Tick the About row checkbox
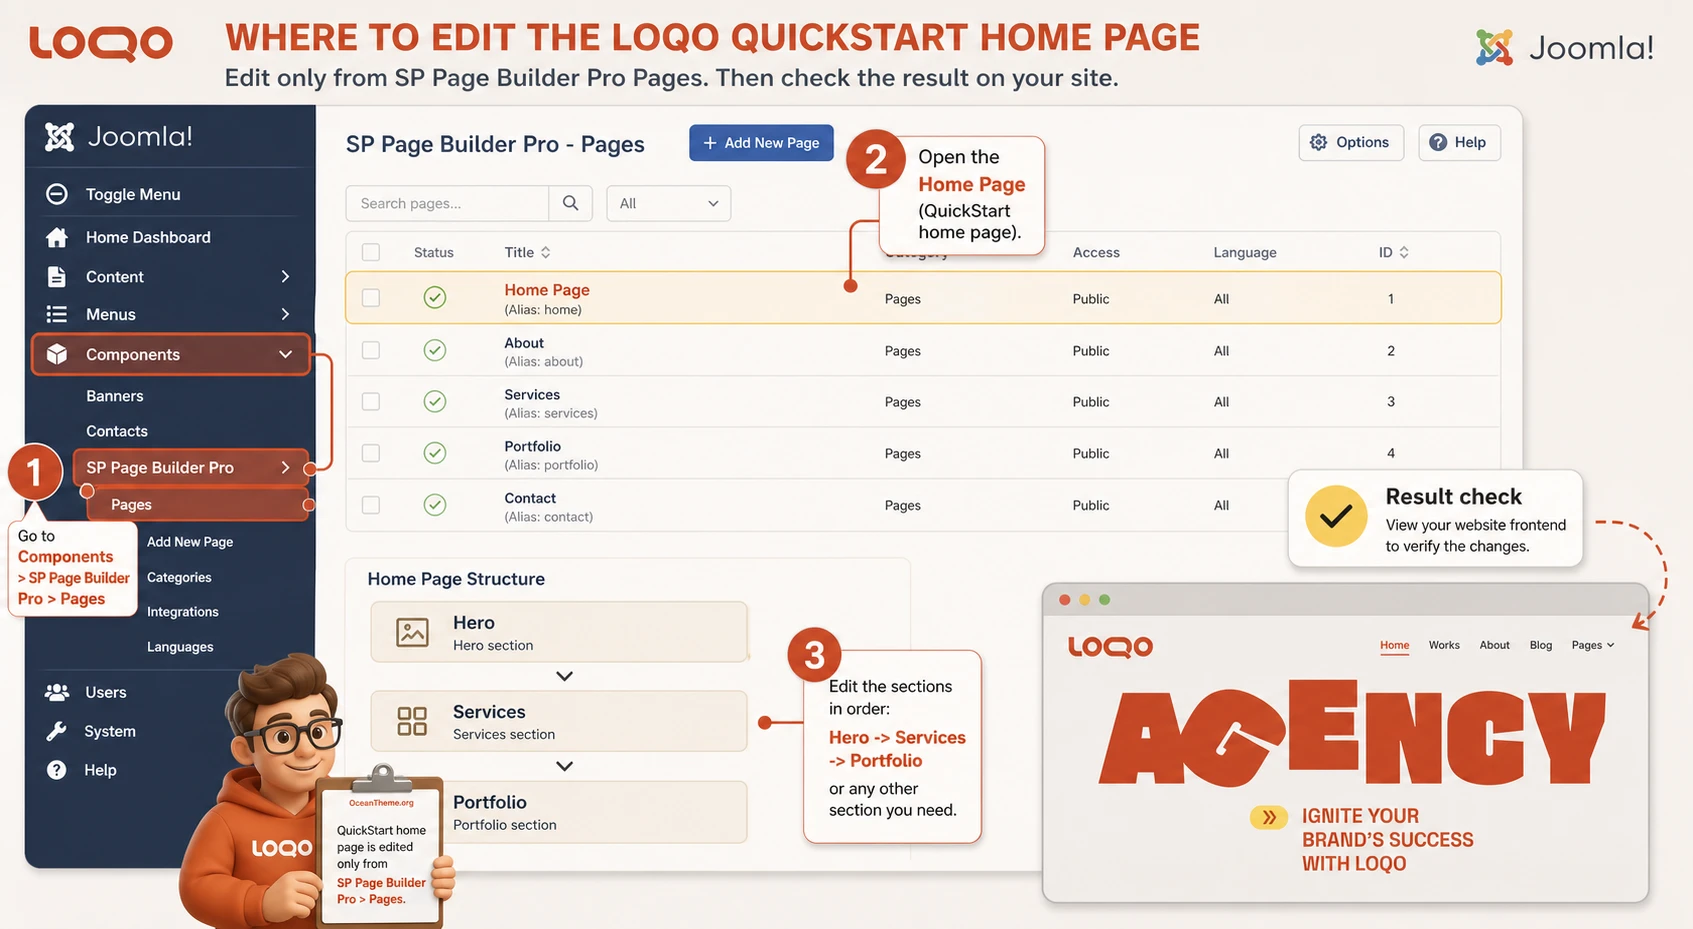The height and width of the screenshot is (929, 1693). pos(371,350)
